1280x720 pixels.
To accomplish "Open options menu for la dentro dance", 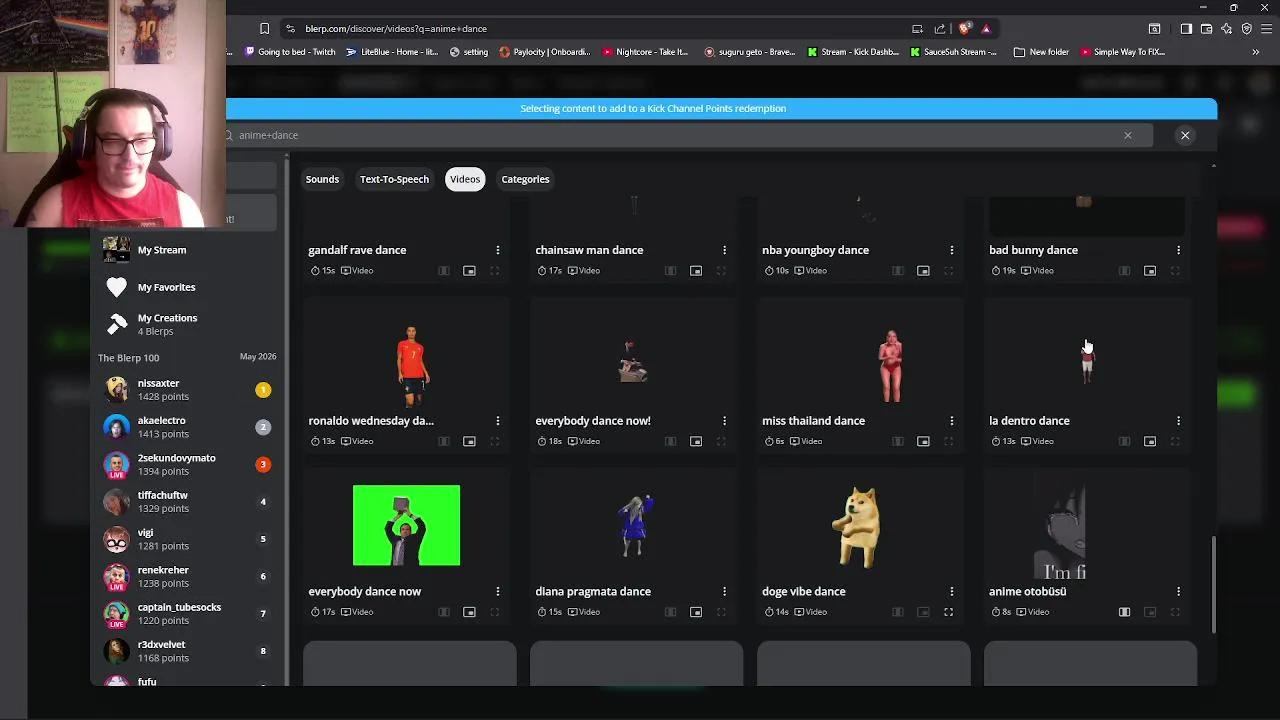I will click(1178, 421).
